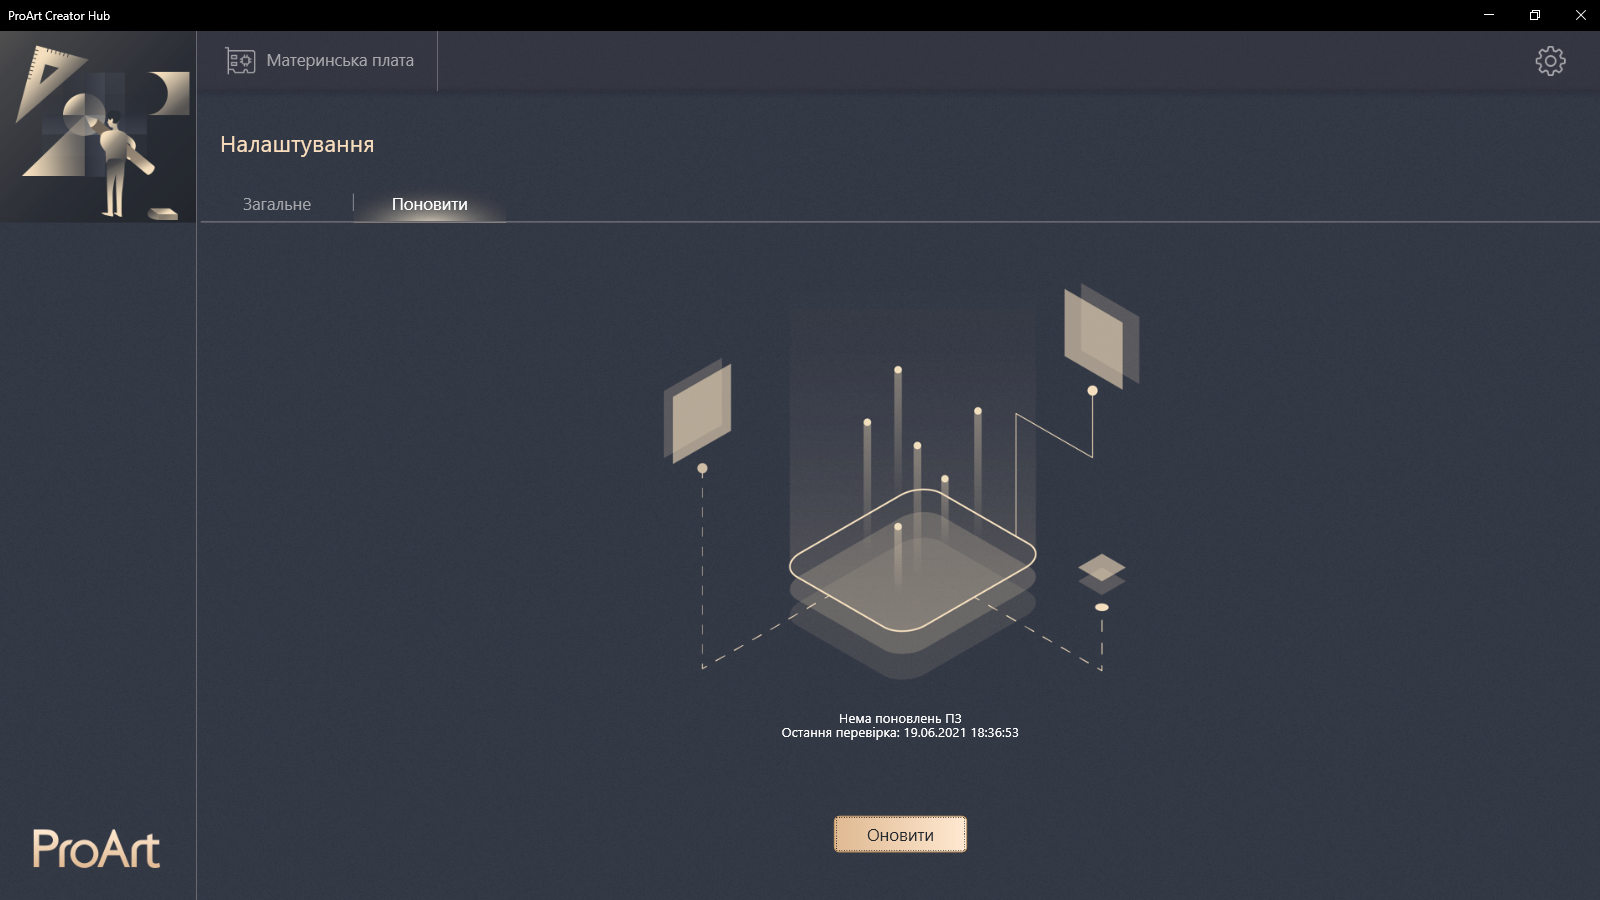Click the central isometric chip illustration
Screen dimensions: 1600x900
coord(912,560)
